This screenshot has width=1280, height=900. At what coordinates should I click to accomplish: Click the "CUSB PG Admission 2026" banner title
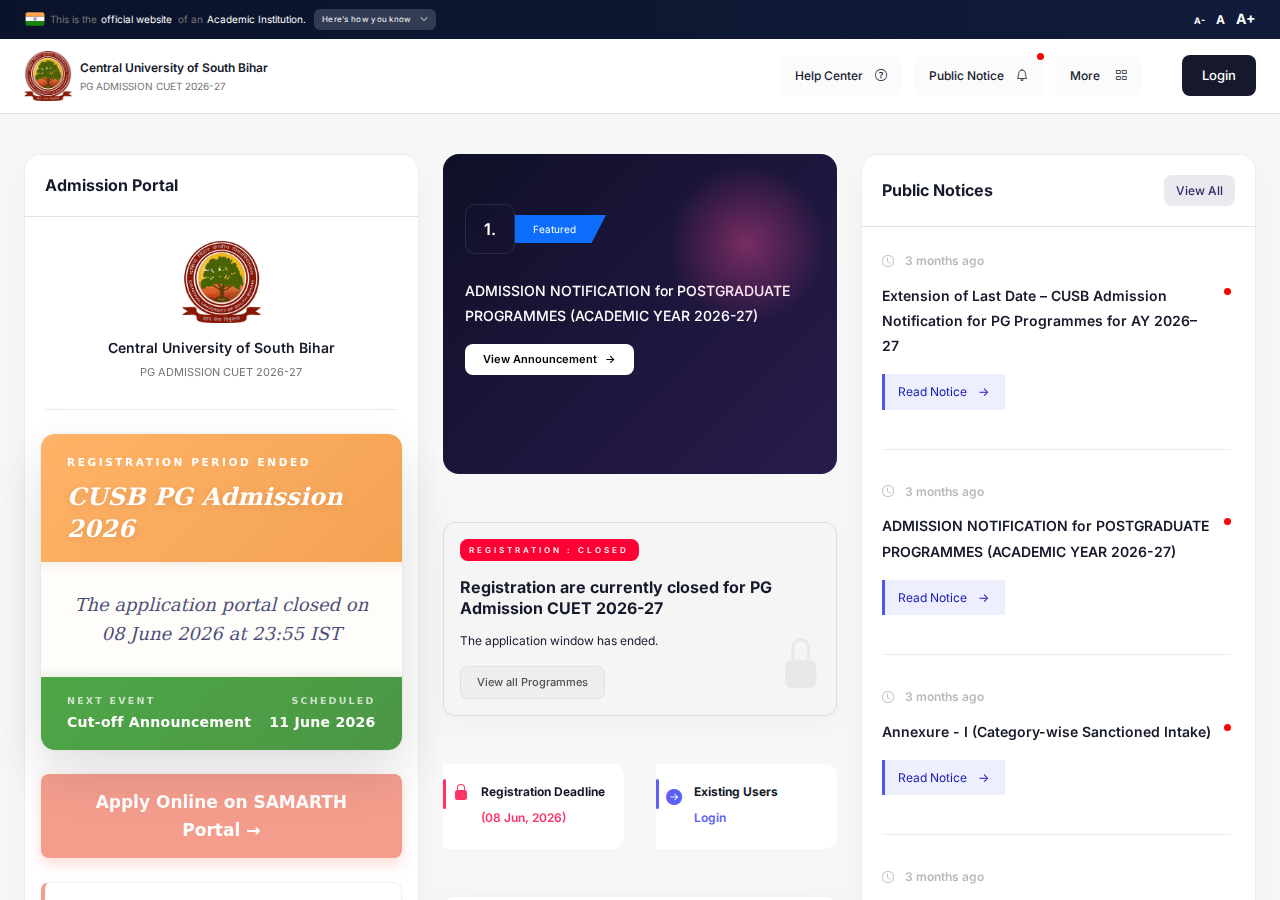click(x=206, y=512)
